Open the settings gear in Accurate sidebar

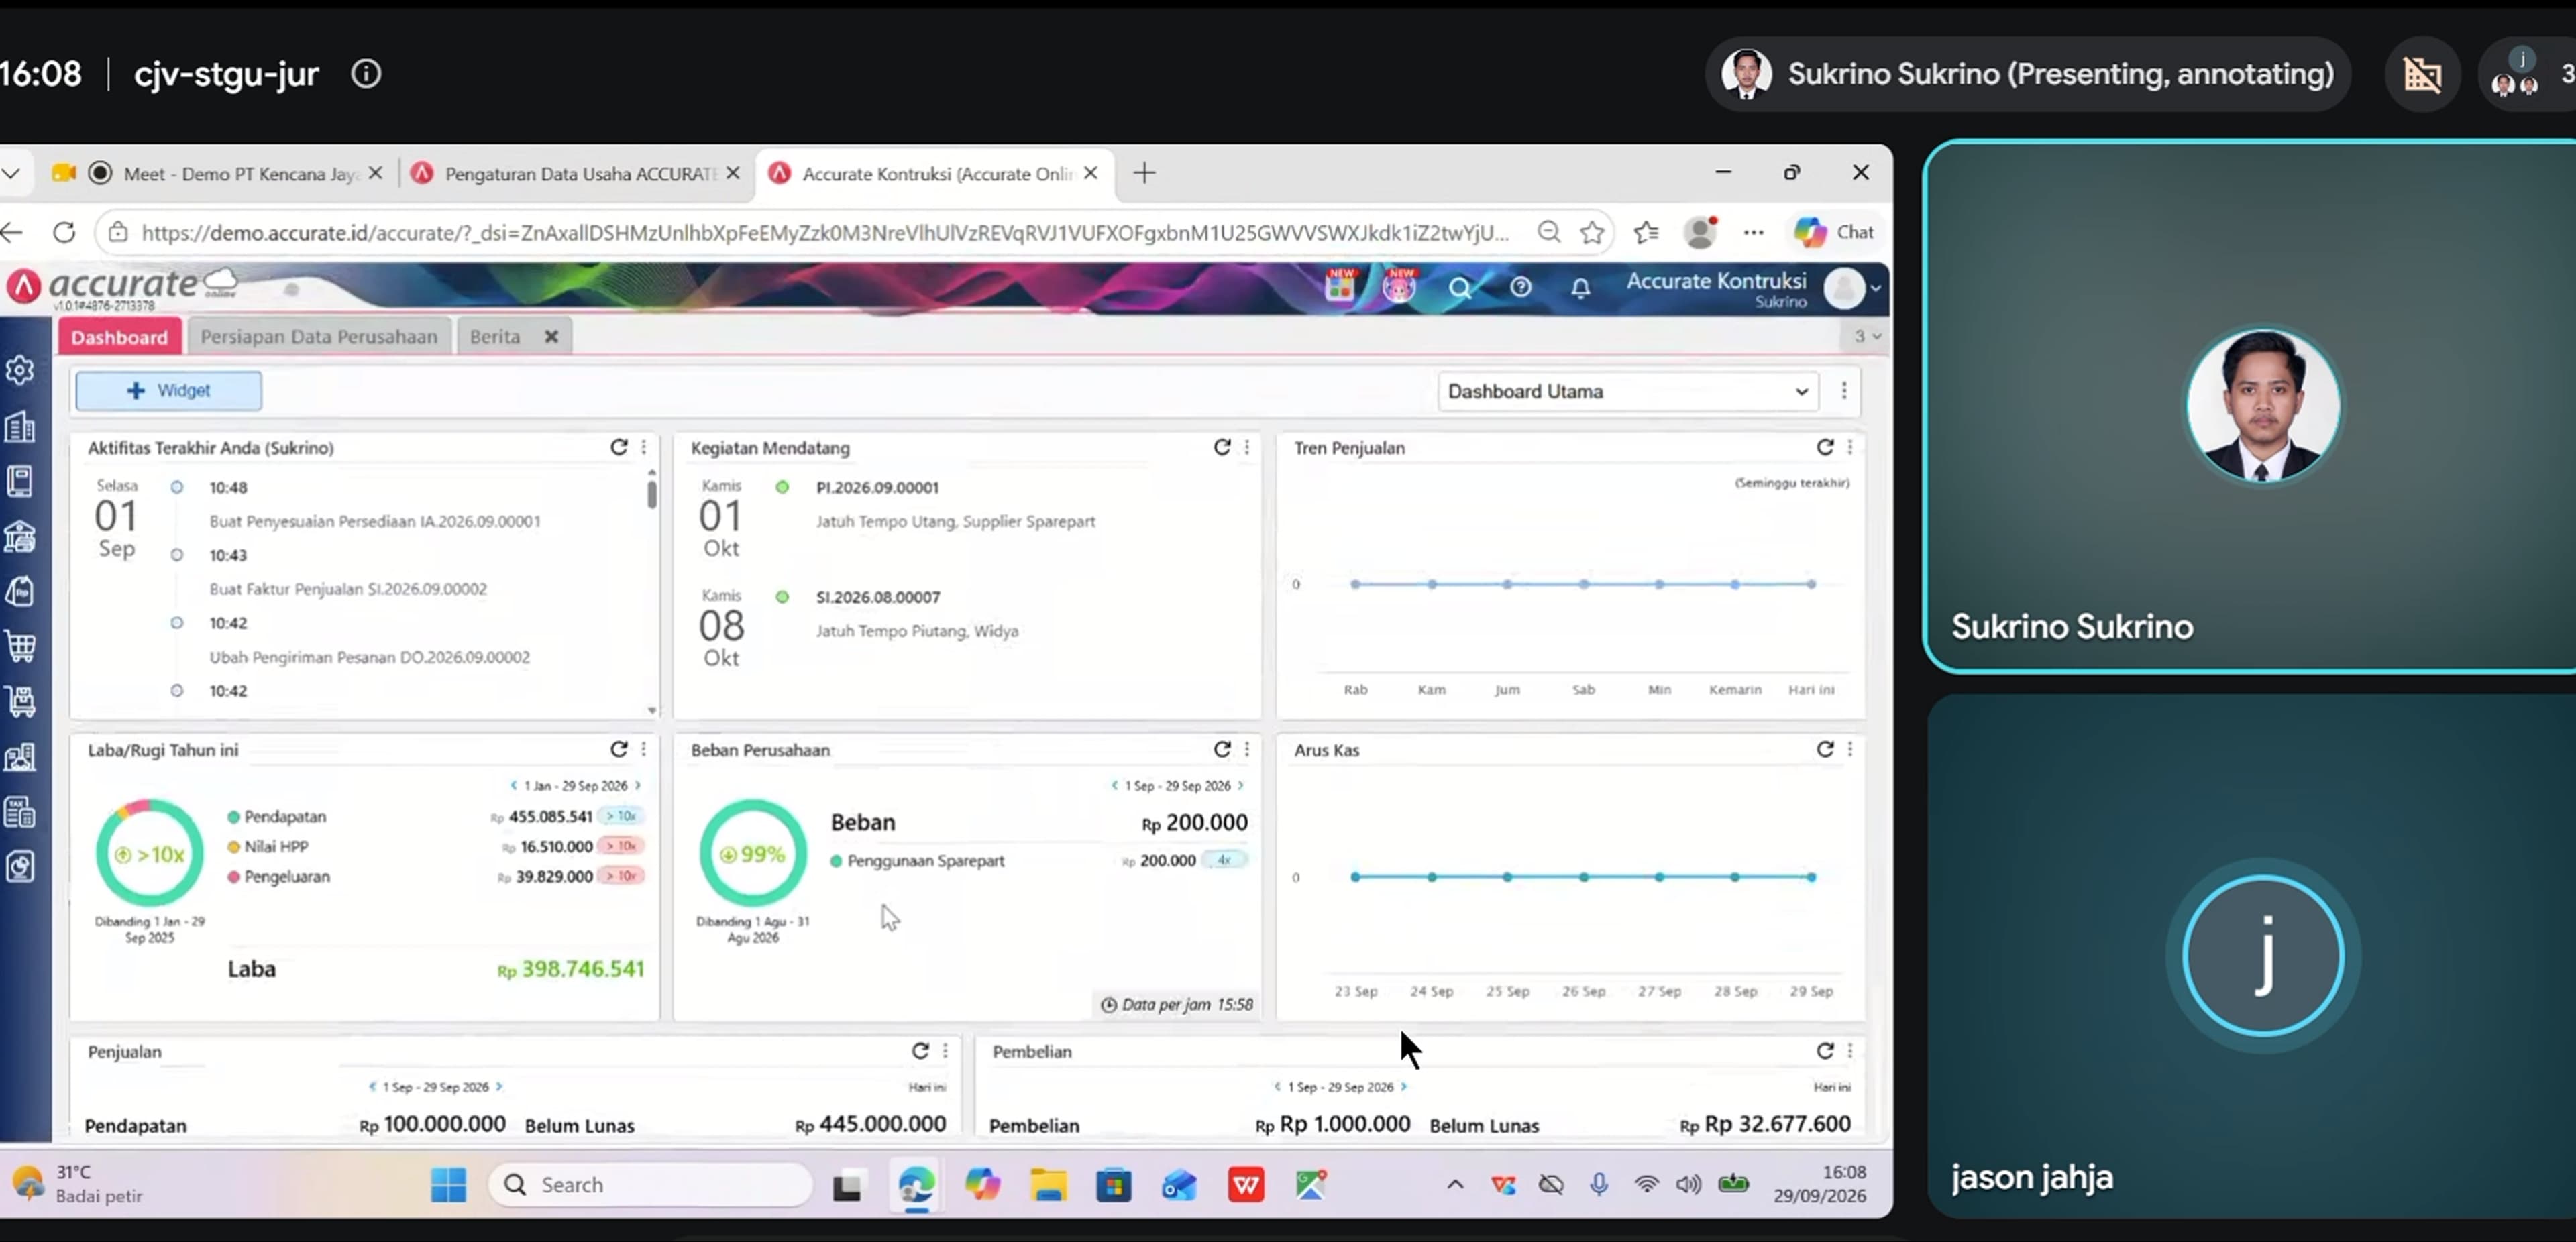tap(20, 371)
